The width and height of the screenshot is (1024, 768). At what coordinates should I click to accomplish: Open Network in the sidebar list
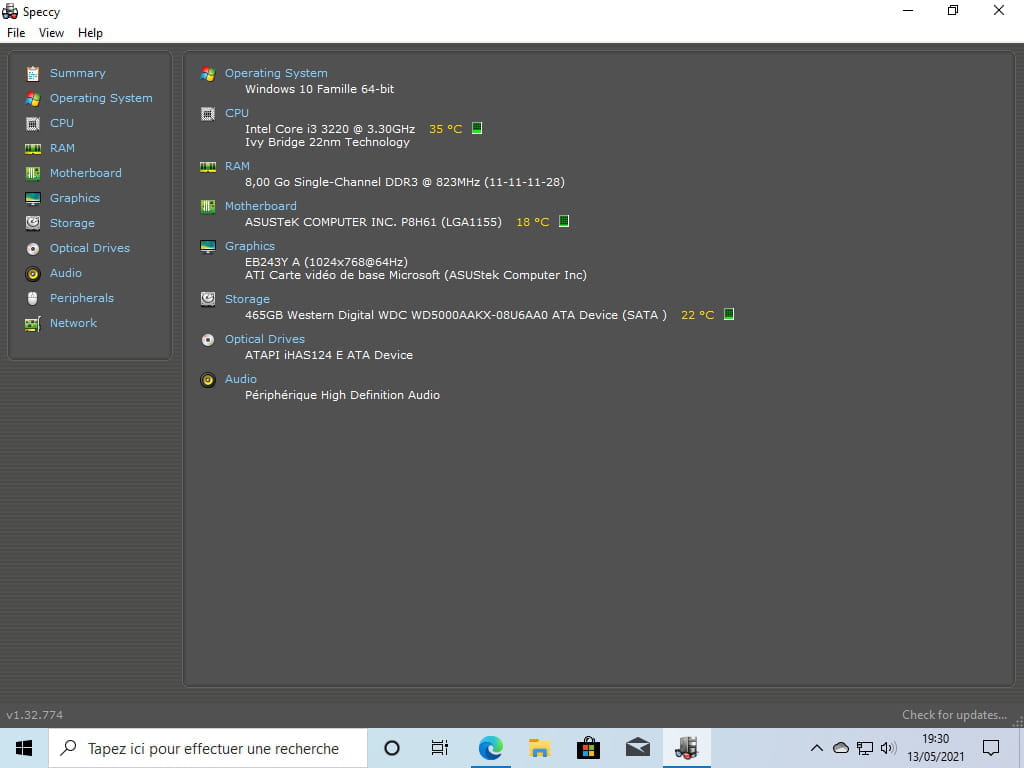[x=73, y=323]
